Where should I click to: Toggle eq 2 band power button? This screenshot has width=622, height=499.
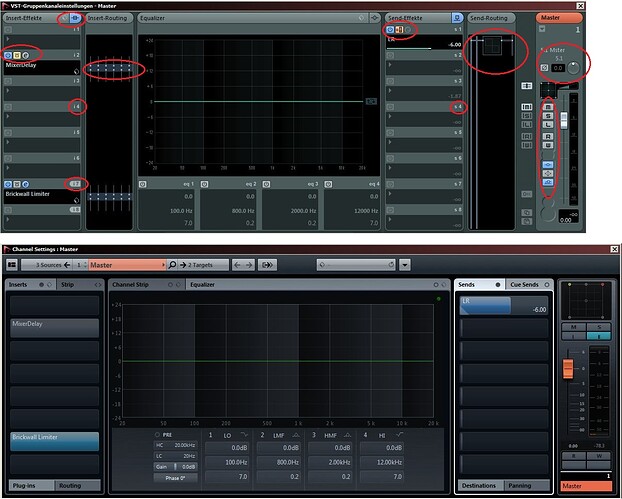click(205, 184)
